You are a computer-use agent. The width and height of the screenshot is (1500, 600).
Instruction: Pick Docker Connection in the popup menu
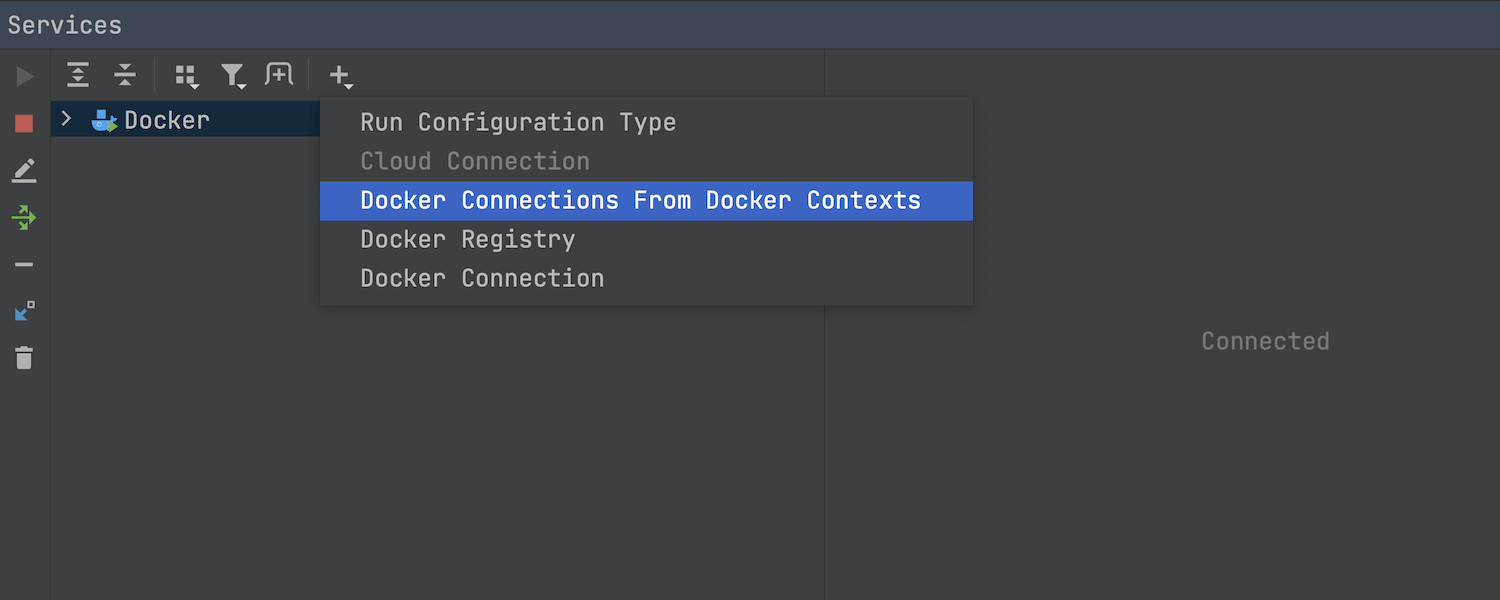pyautogui.click(x=482, y=278)
